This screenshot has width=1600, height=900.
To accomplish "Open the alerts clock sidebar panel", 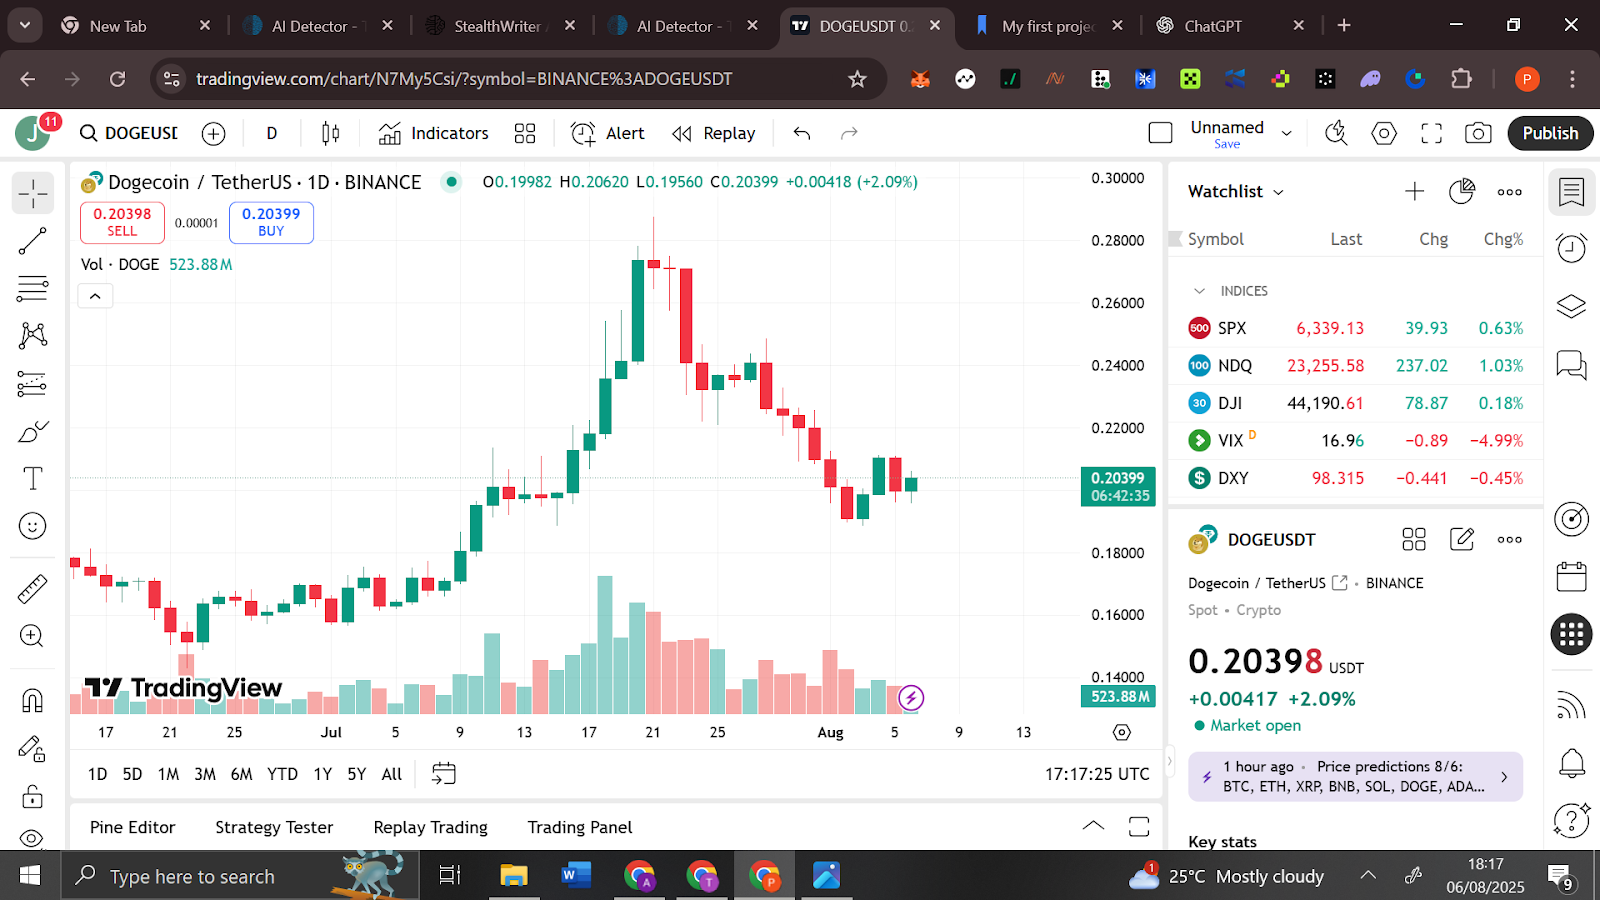I will tap(1572, 248).
